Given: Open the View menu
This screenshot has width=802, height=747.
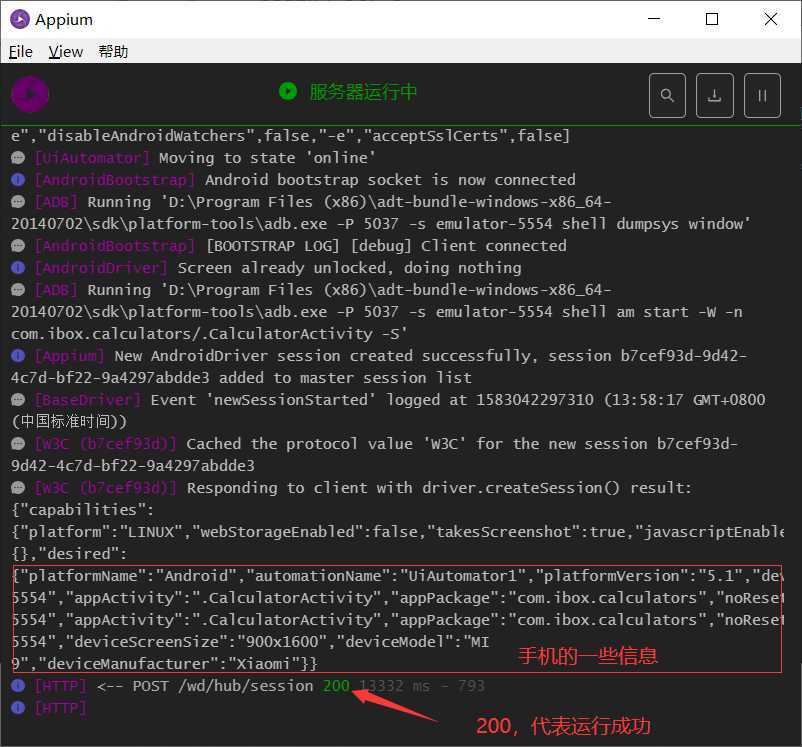Looking at the screenshot, I should [65, 52].
